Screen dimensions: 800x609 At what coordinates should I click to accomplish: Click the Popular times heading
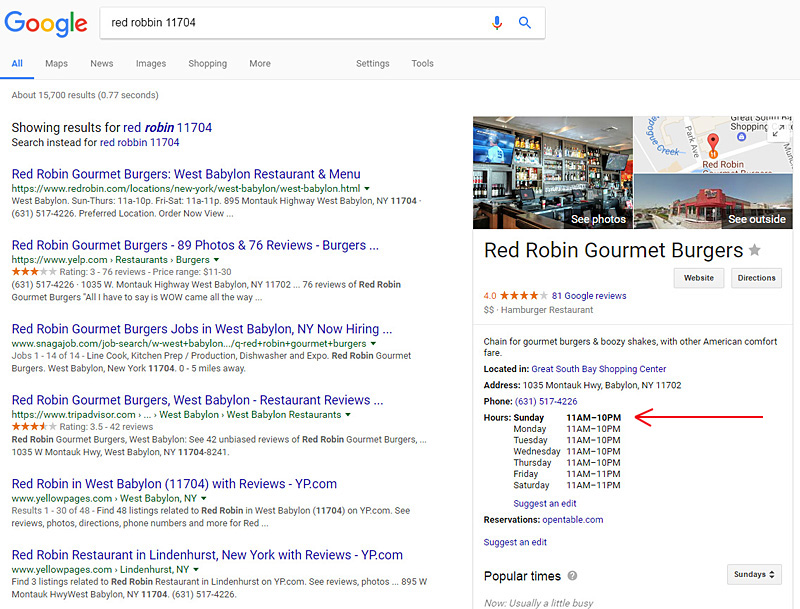522,576
